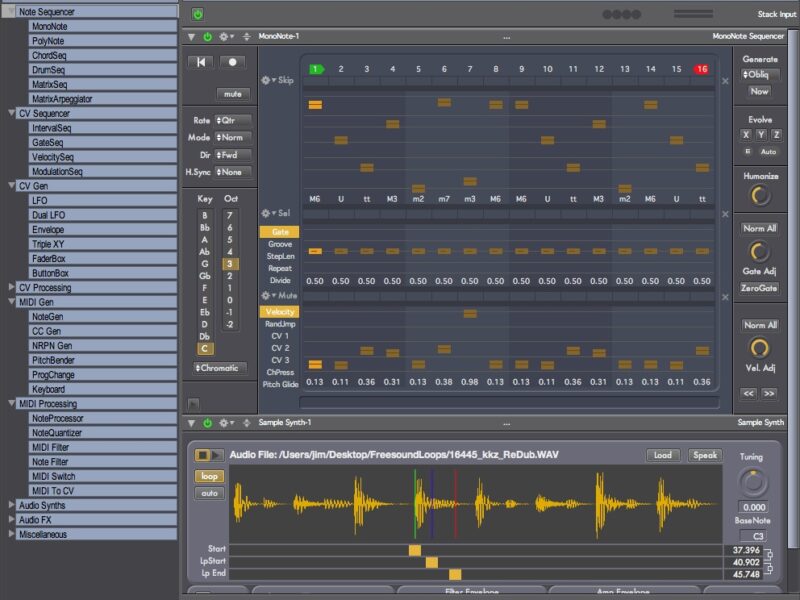Viewport: 800px width, 600px height.
Task: Click the Humanize knob
Action: (x=759, y=196)
